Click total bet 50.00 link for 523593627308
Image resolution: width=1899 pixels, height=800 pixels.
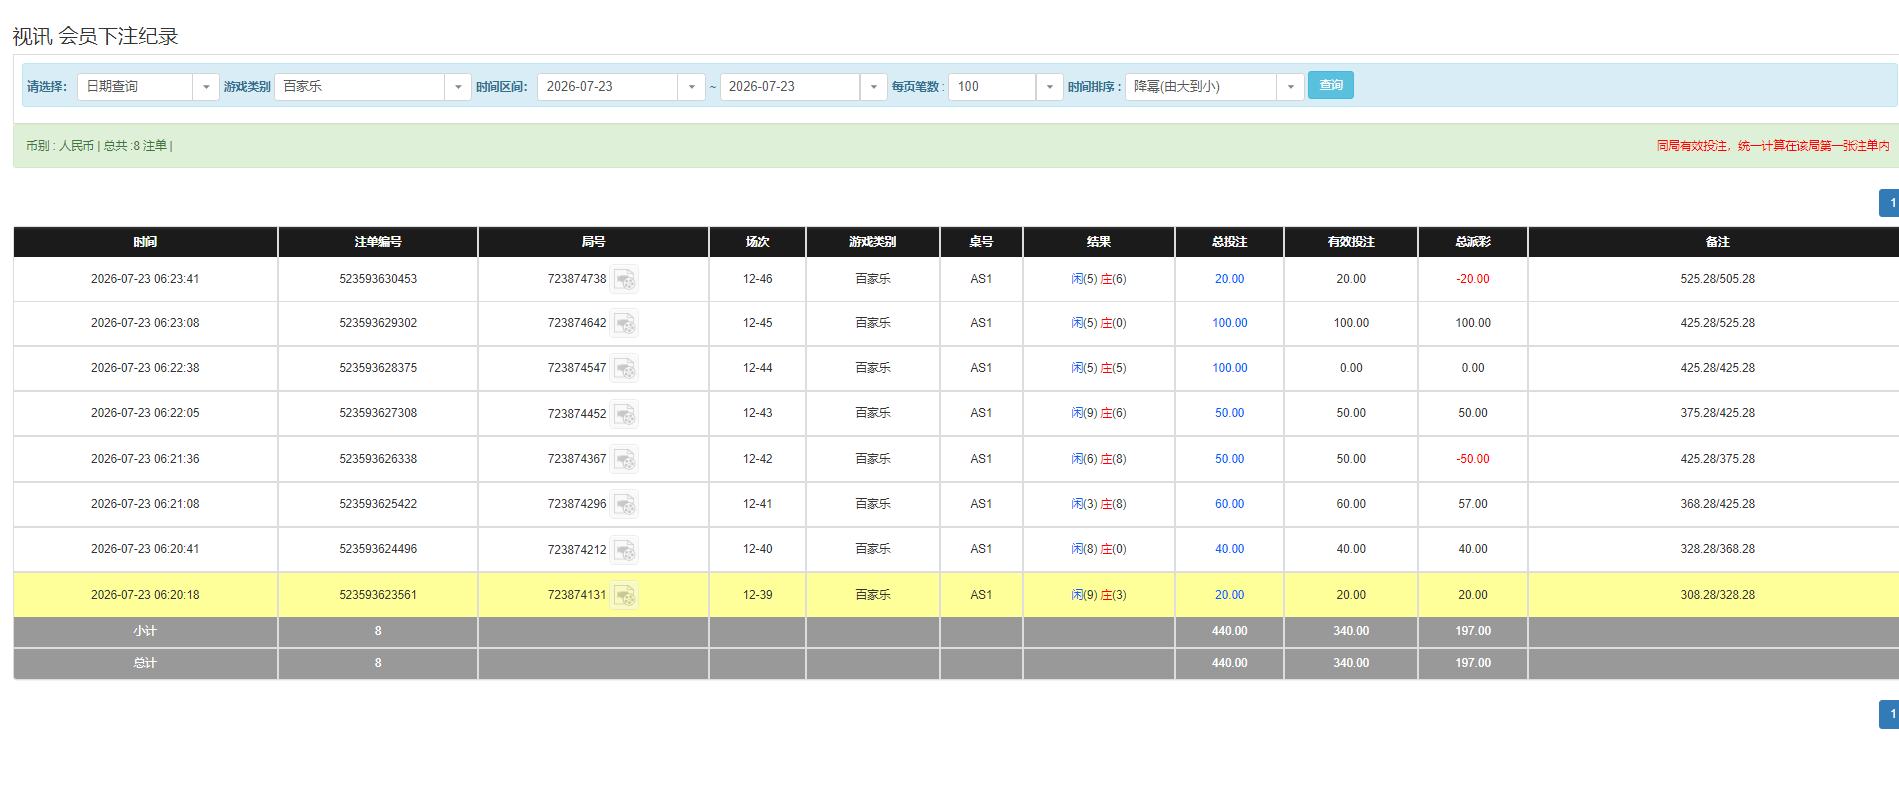(x=1229, y=413)
